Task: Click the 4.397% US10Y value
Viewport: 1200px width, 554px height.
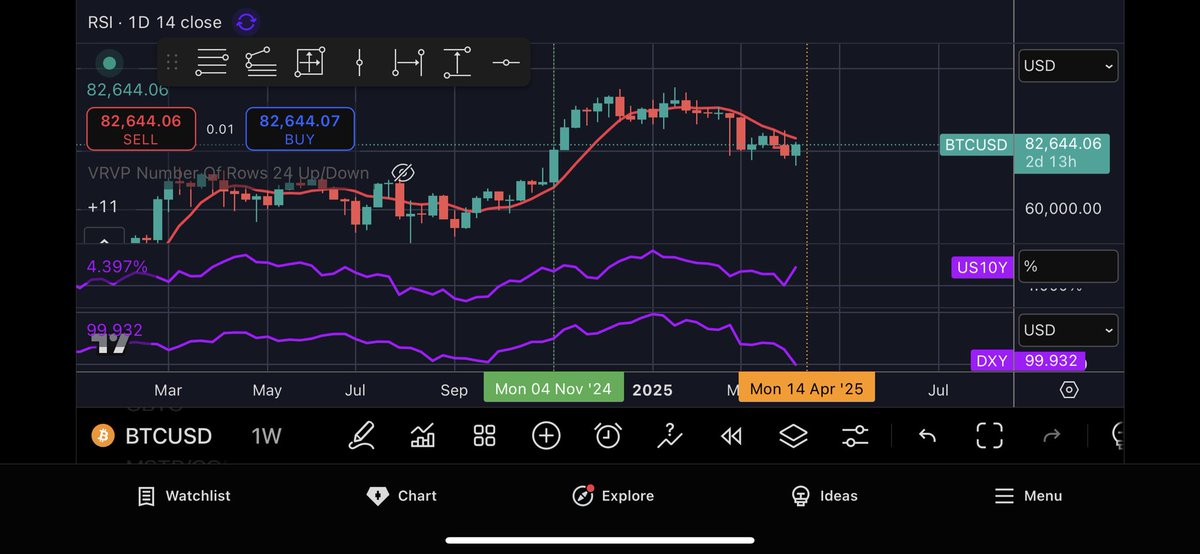Action: [x=117, y=267]
